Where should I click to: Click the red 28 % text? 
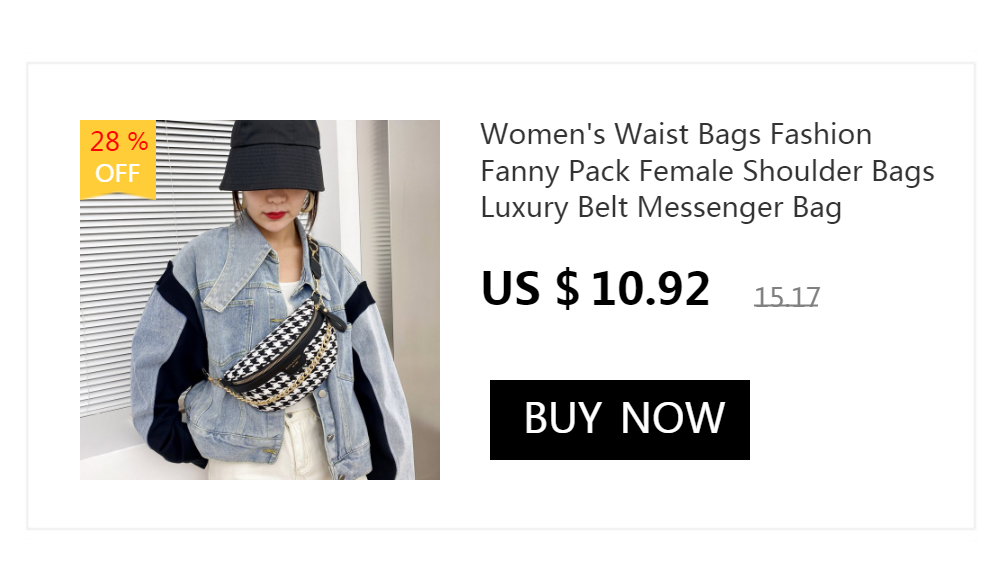click(119, 142)
